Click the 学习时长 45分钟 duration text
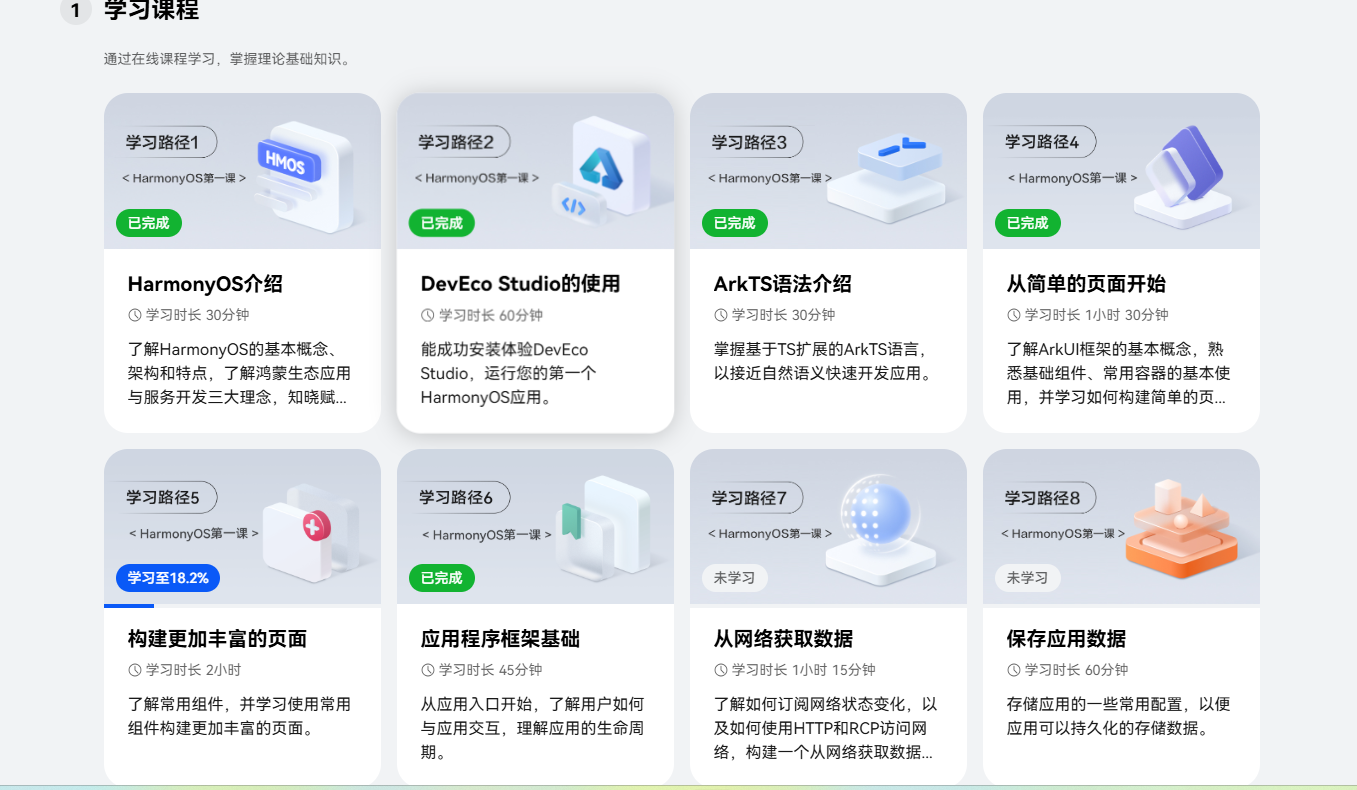 tap(490, 670)
